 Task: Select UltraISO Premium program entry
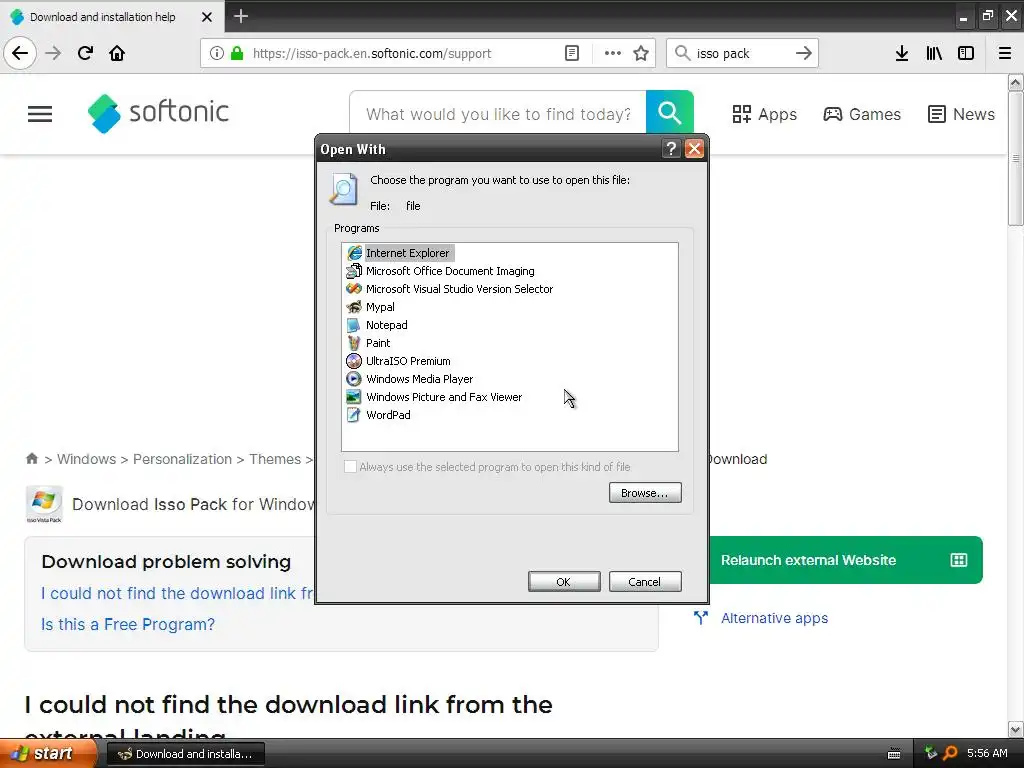(x=398, y=360)
